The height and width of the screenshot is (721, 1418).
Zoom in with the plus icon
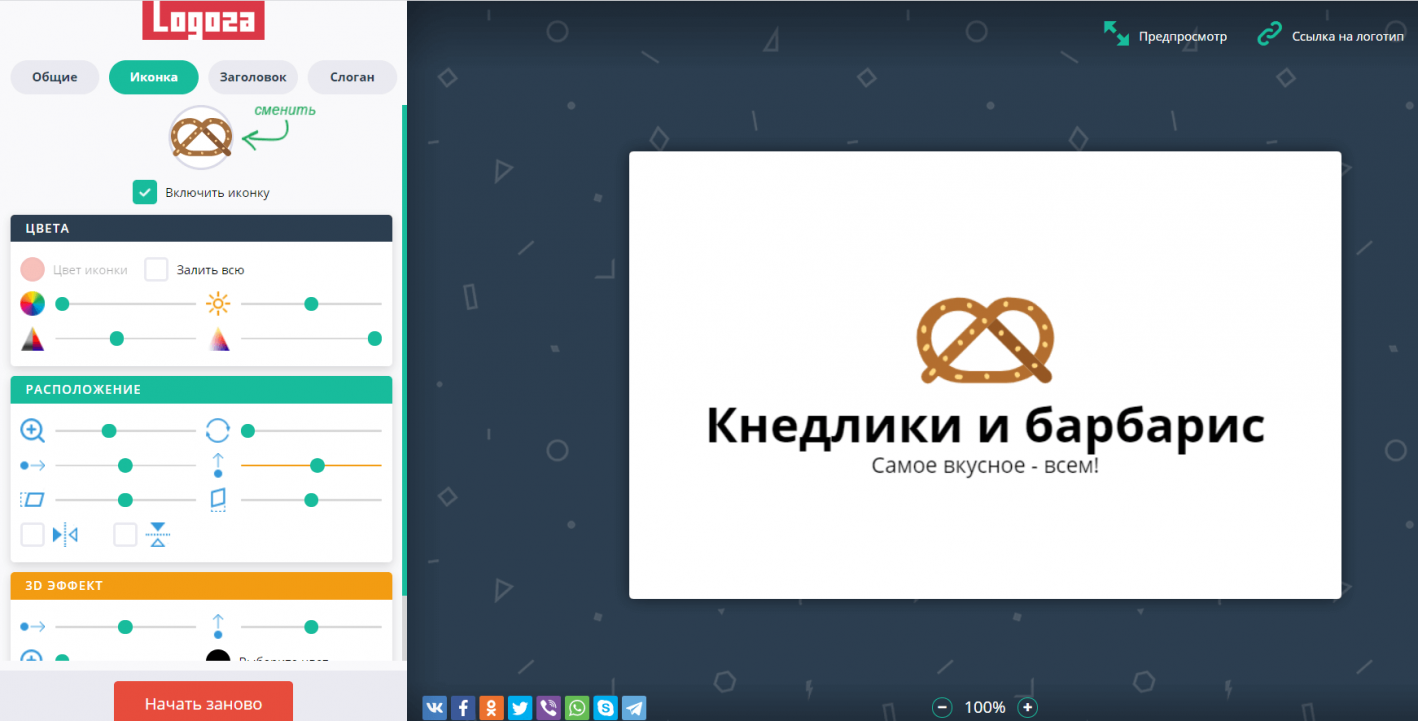1027,707
